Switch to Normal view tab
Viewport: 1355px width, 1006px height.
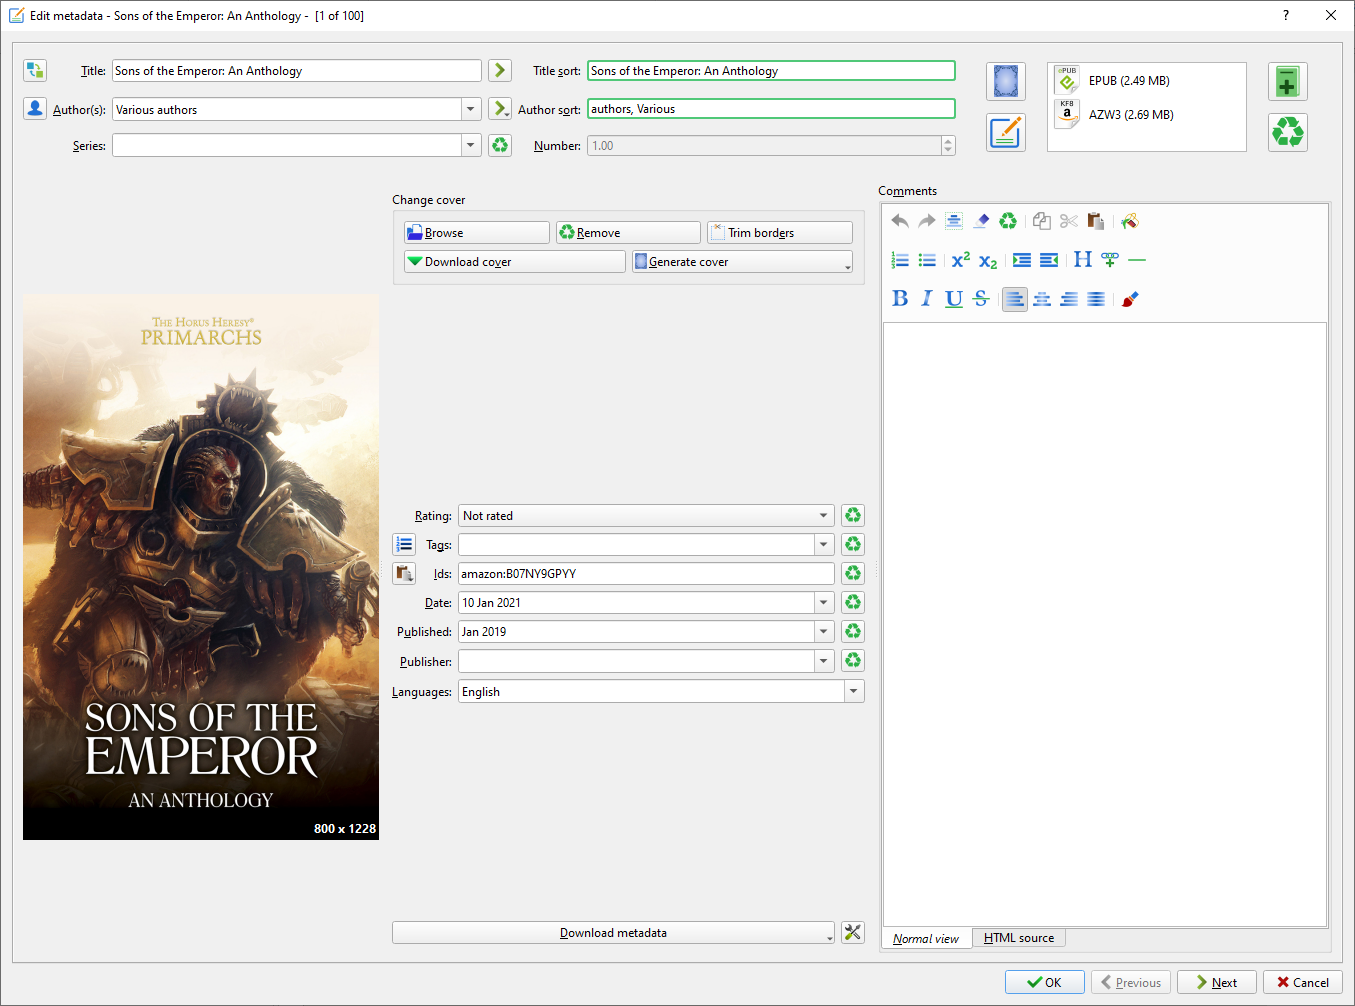(x=925, y=939)
